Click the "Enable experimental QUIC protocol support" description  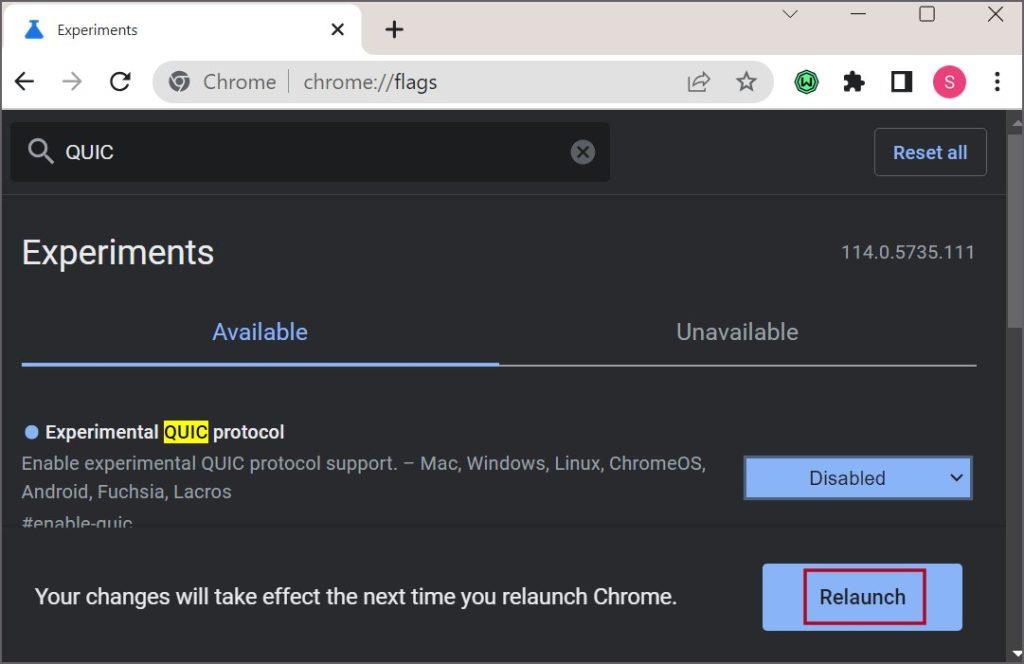click(364, 477)
